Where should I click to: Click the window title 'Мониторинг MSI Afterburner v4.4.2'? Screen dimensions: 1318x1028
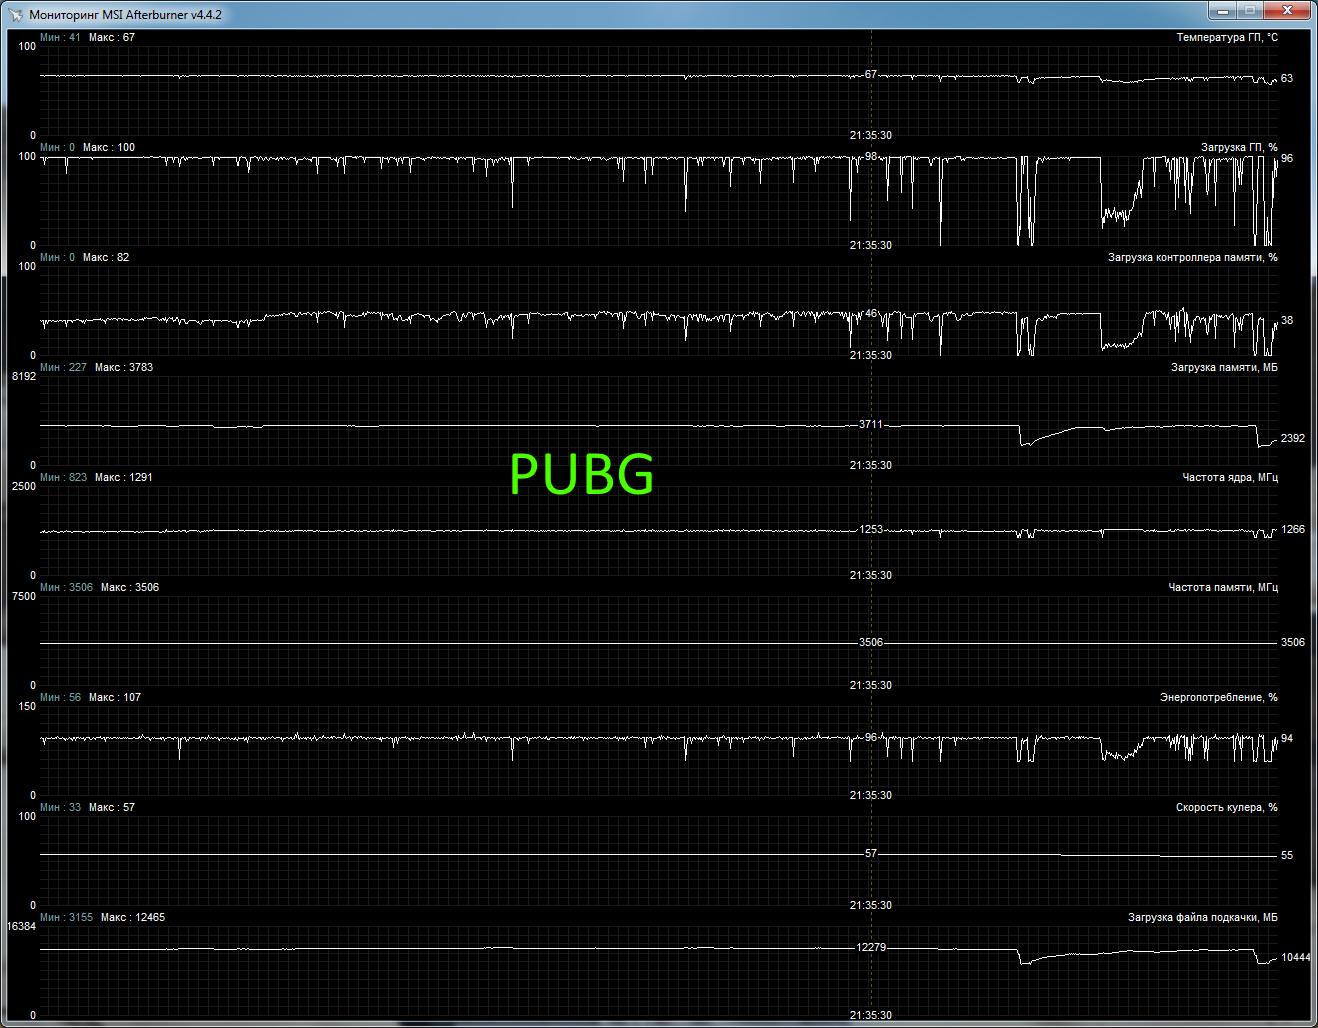(x=125, y=15)
